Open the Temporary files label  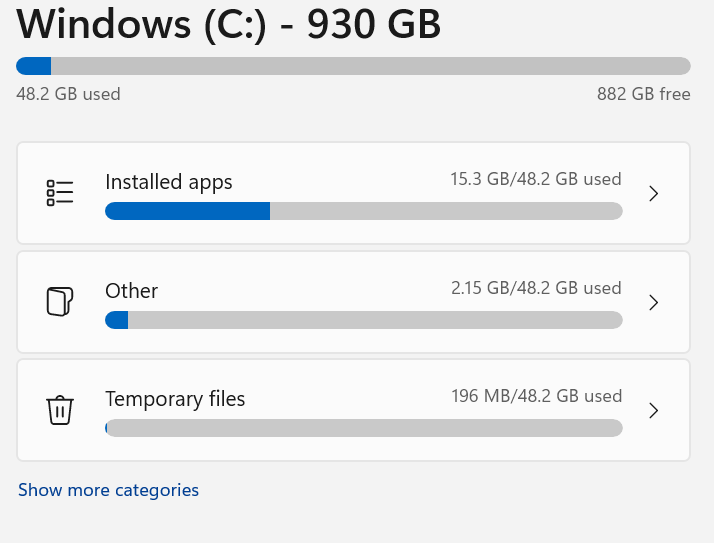point(175,399)
